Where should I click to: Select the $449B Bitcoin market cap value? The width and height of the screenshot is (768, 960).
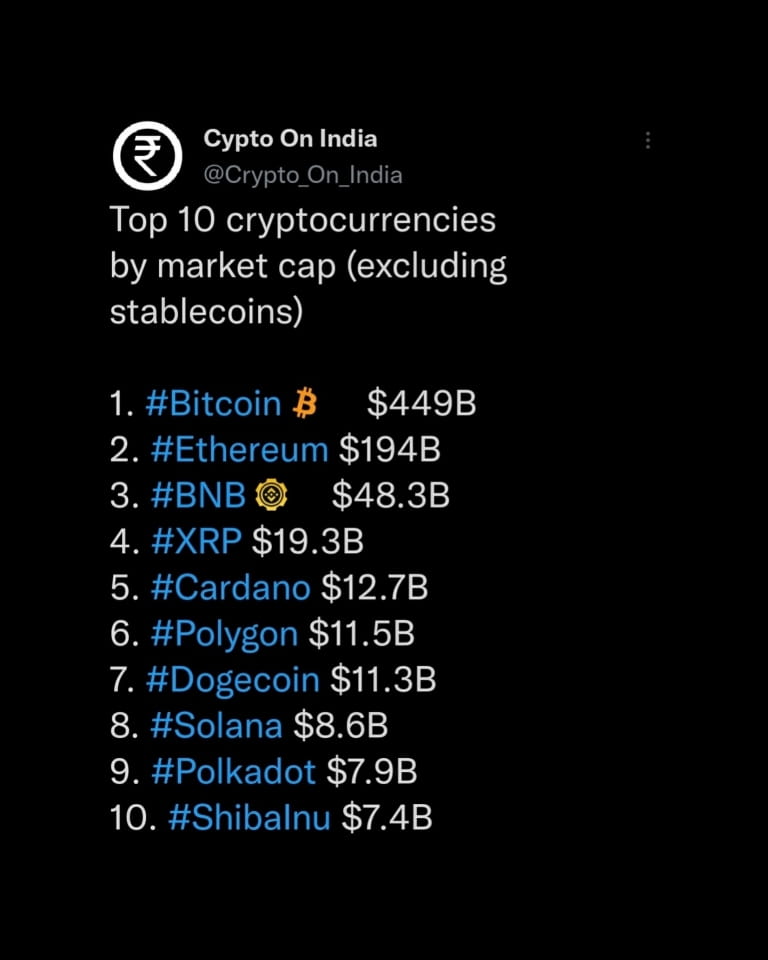click(x=420, y=403)
